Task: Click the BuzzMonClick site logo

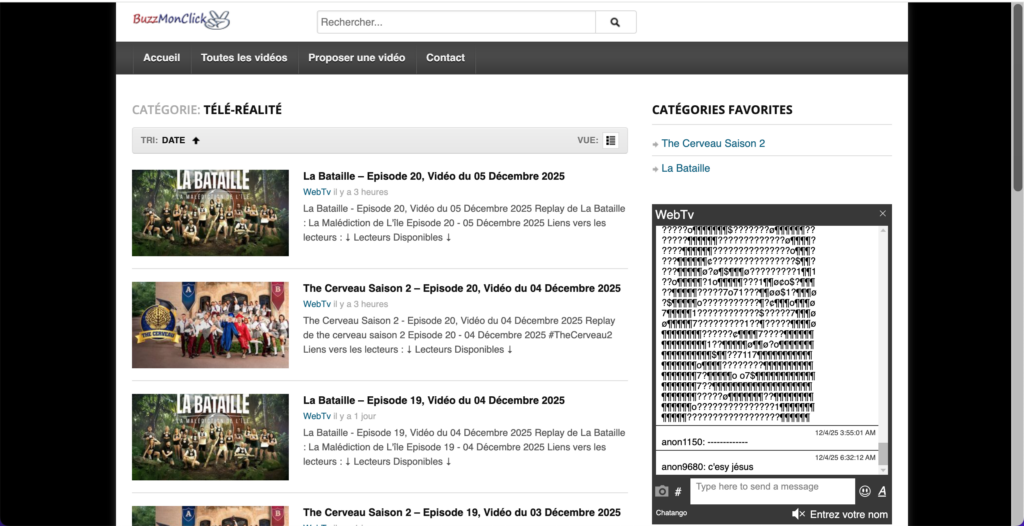Action: [x=181, y=20]
